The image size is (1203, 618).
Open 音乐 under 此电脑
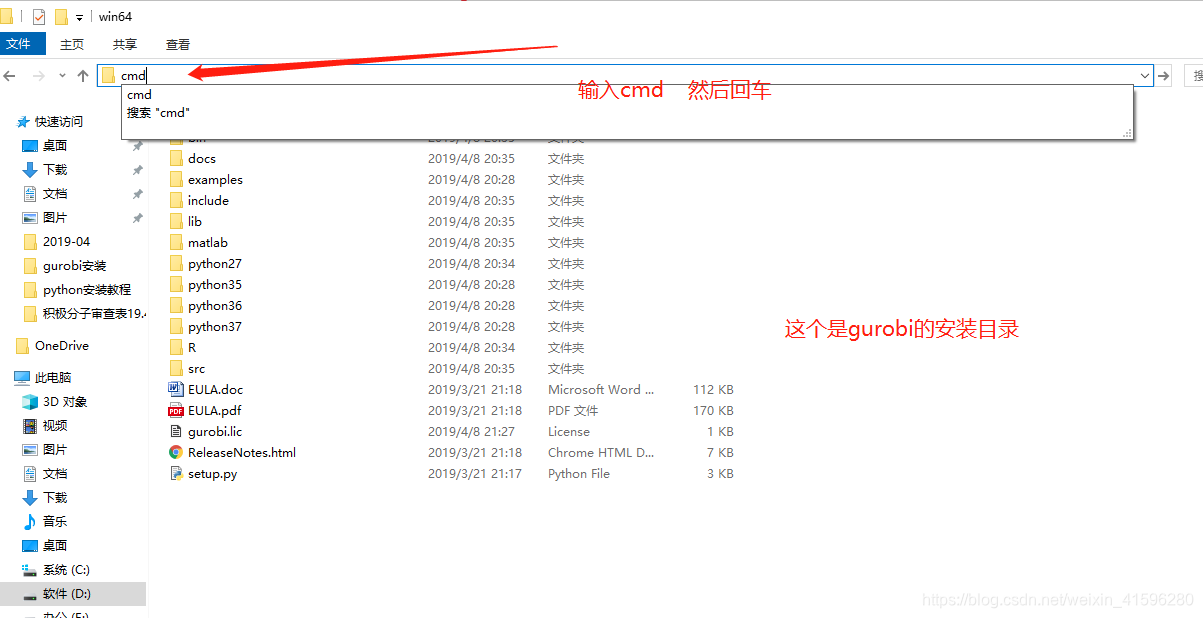coord(55,522)
